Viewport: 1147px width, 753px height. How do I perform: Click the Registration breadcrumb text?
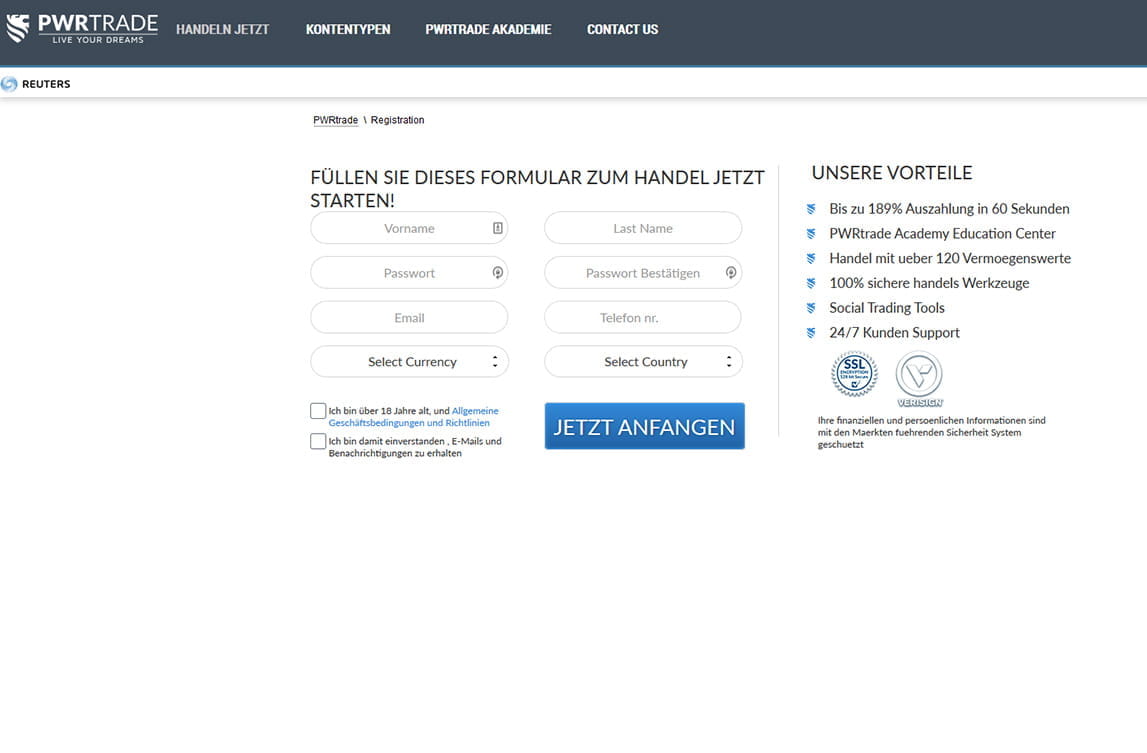coord(397,120)
